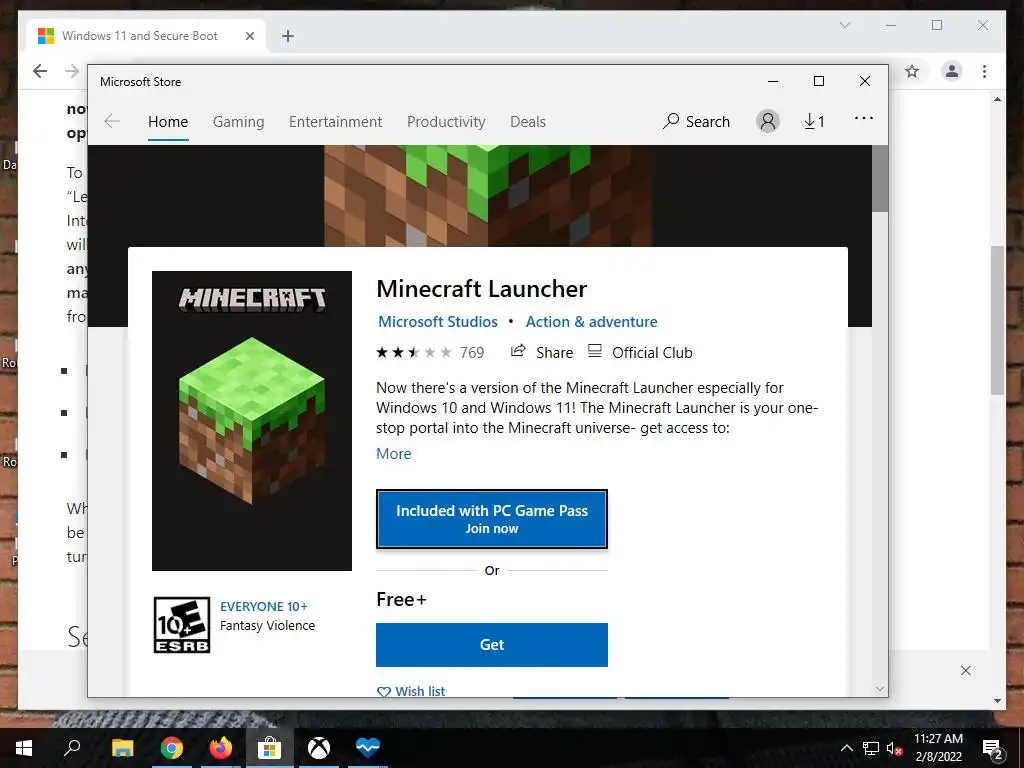Open the Windows Start menu
This screenshot has height=768, width=1024.
[24, 748]
